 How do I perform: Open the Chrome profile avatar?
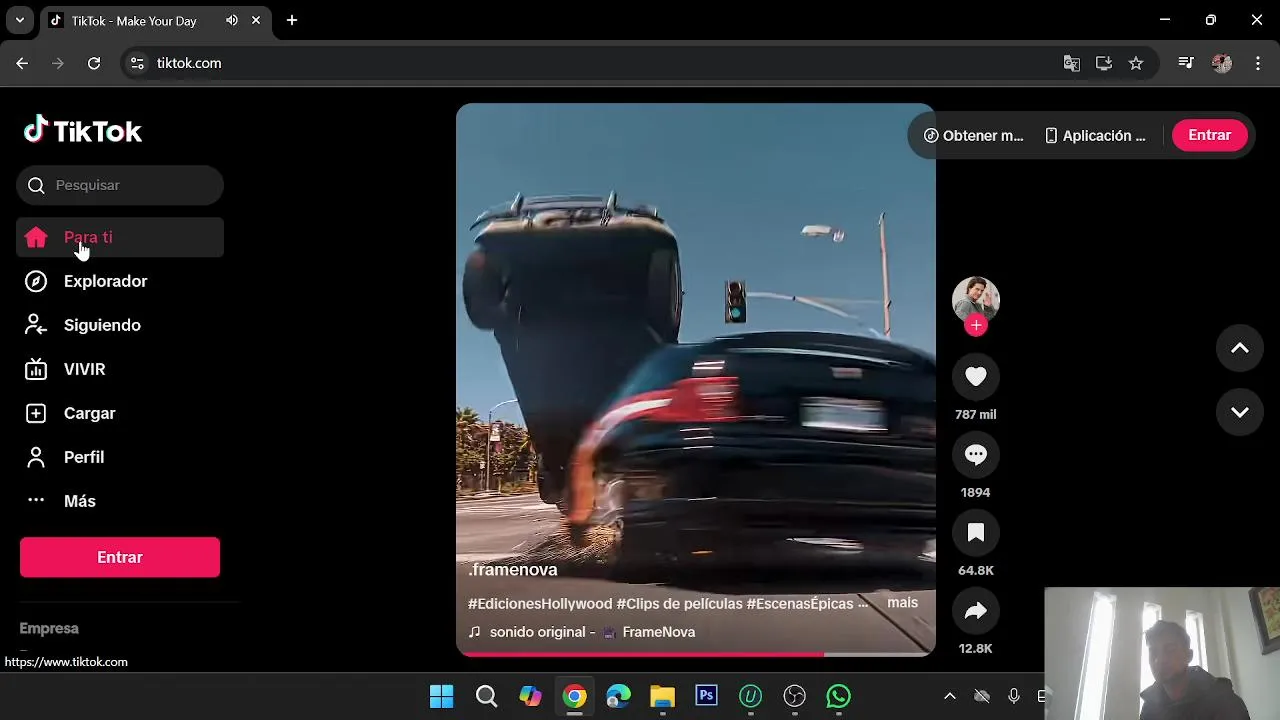tap(1222, 63)
